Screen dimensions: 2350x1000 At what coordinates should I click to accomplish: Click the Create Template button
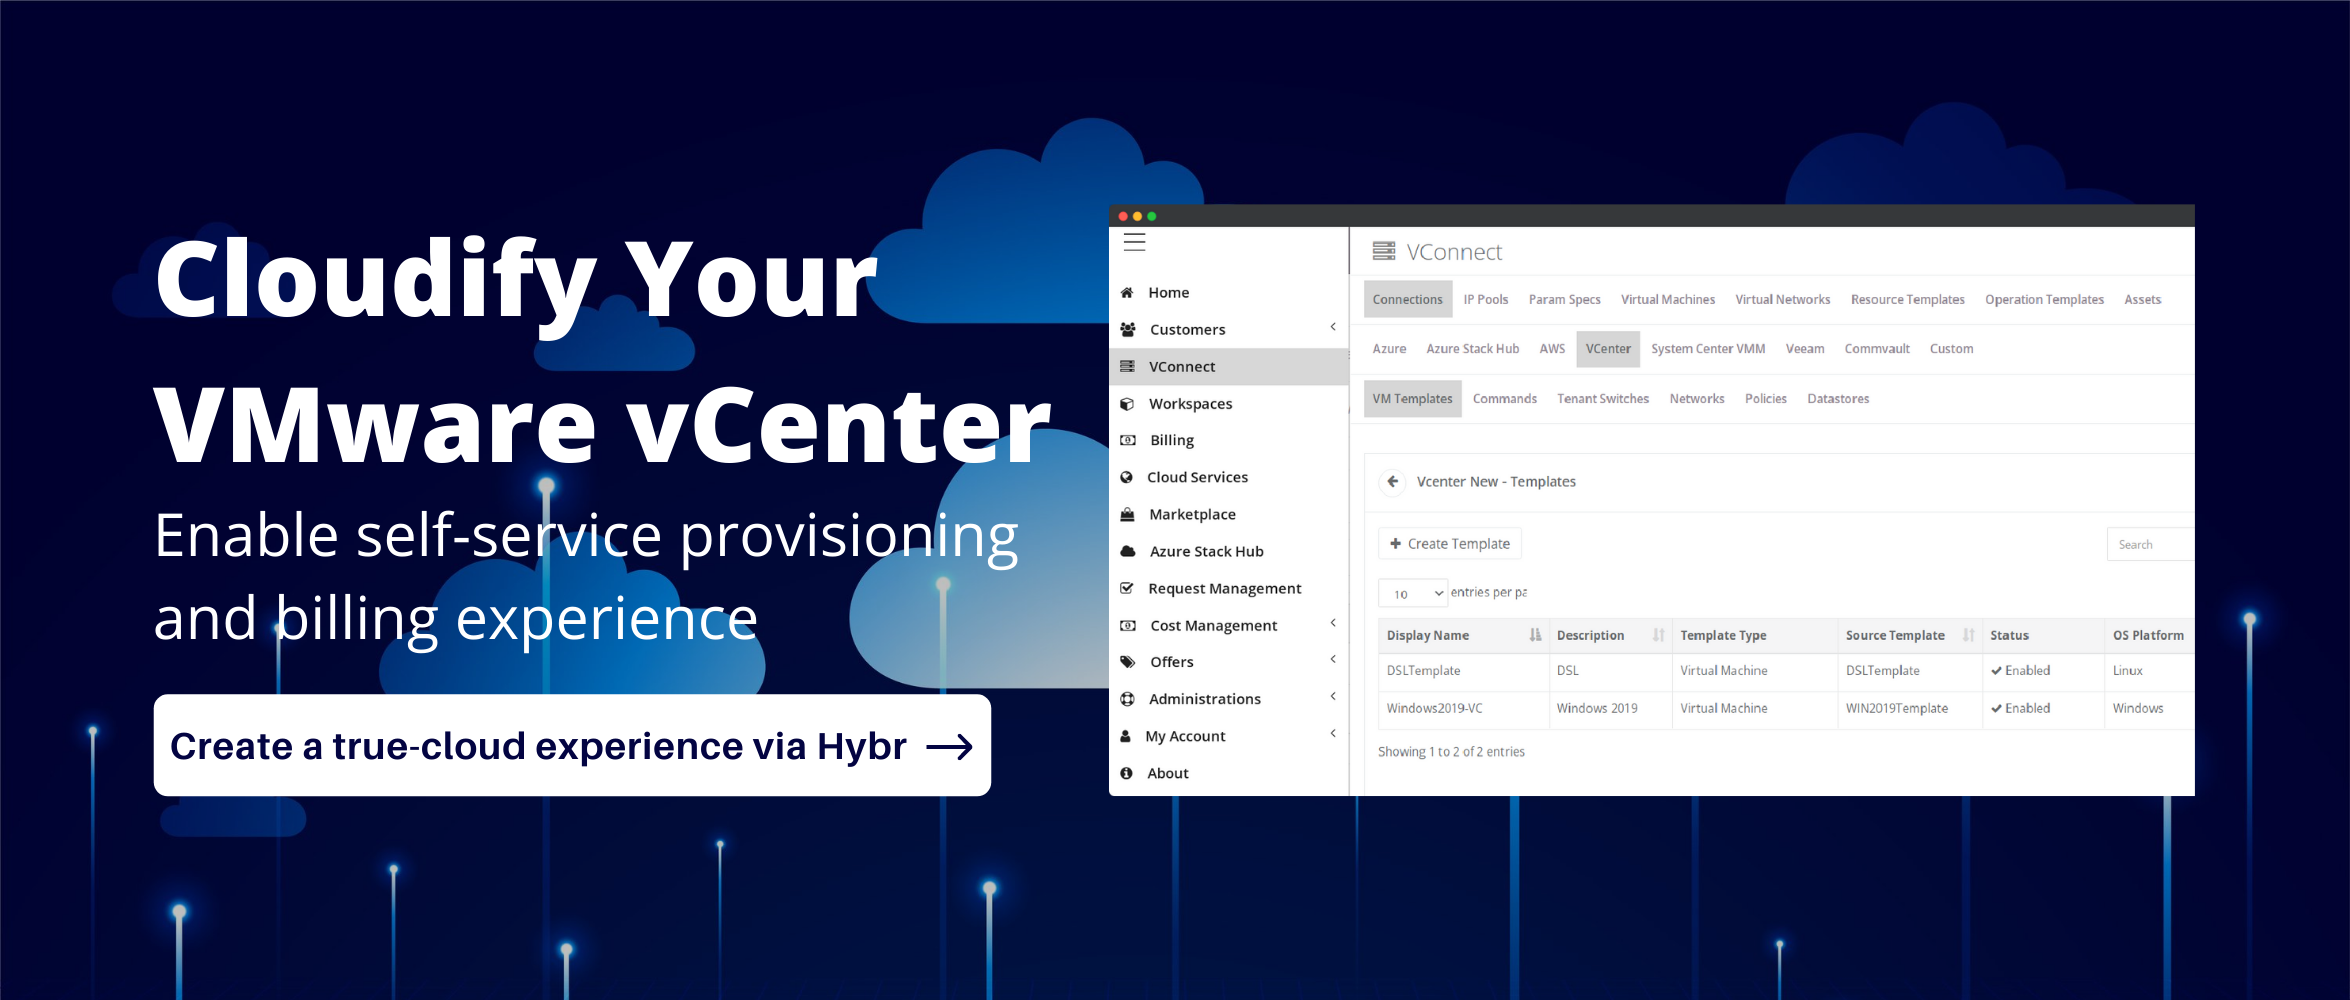click(1450, 544)
